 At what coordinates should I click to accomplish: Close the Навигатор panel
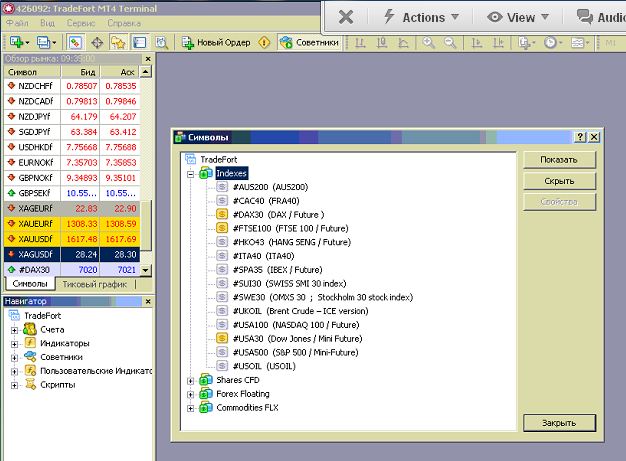pos(148,301)
